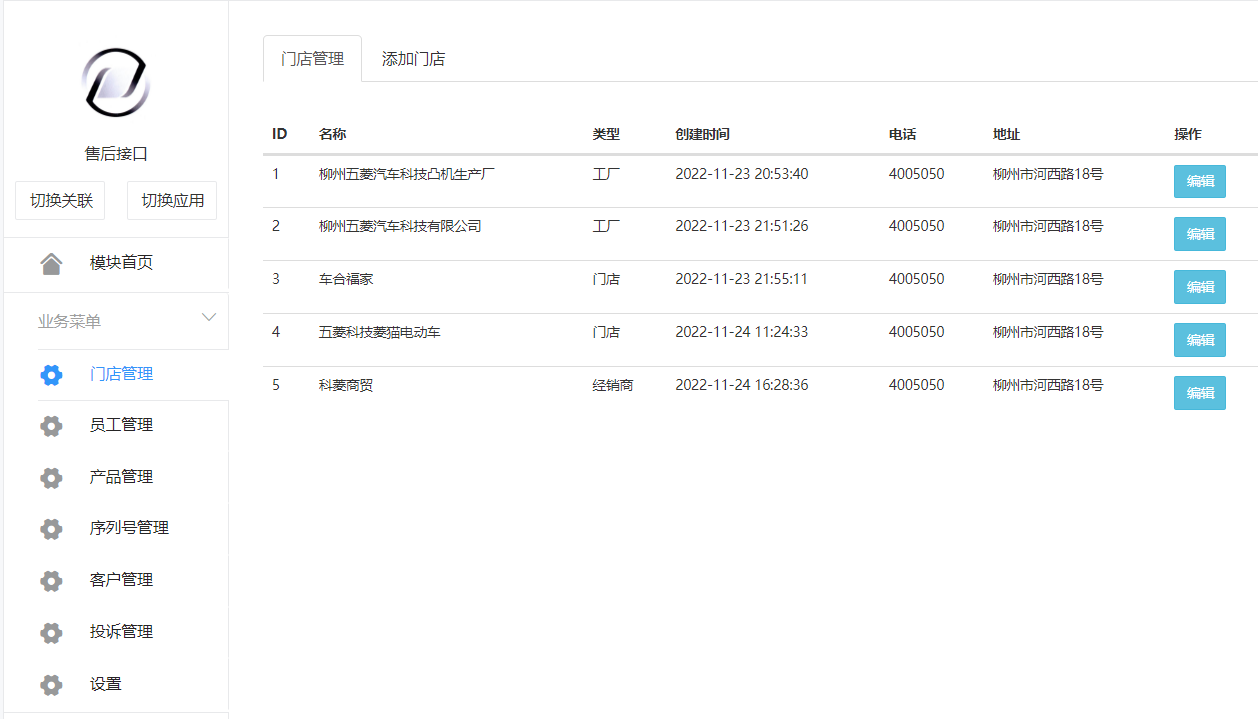Click address 柳州市河西路18号 in 车合福家 row
1258x719 pixels.
click(x=1048, y=279)
